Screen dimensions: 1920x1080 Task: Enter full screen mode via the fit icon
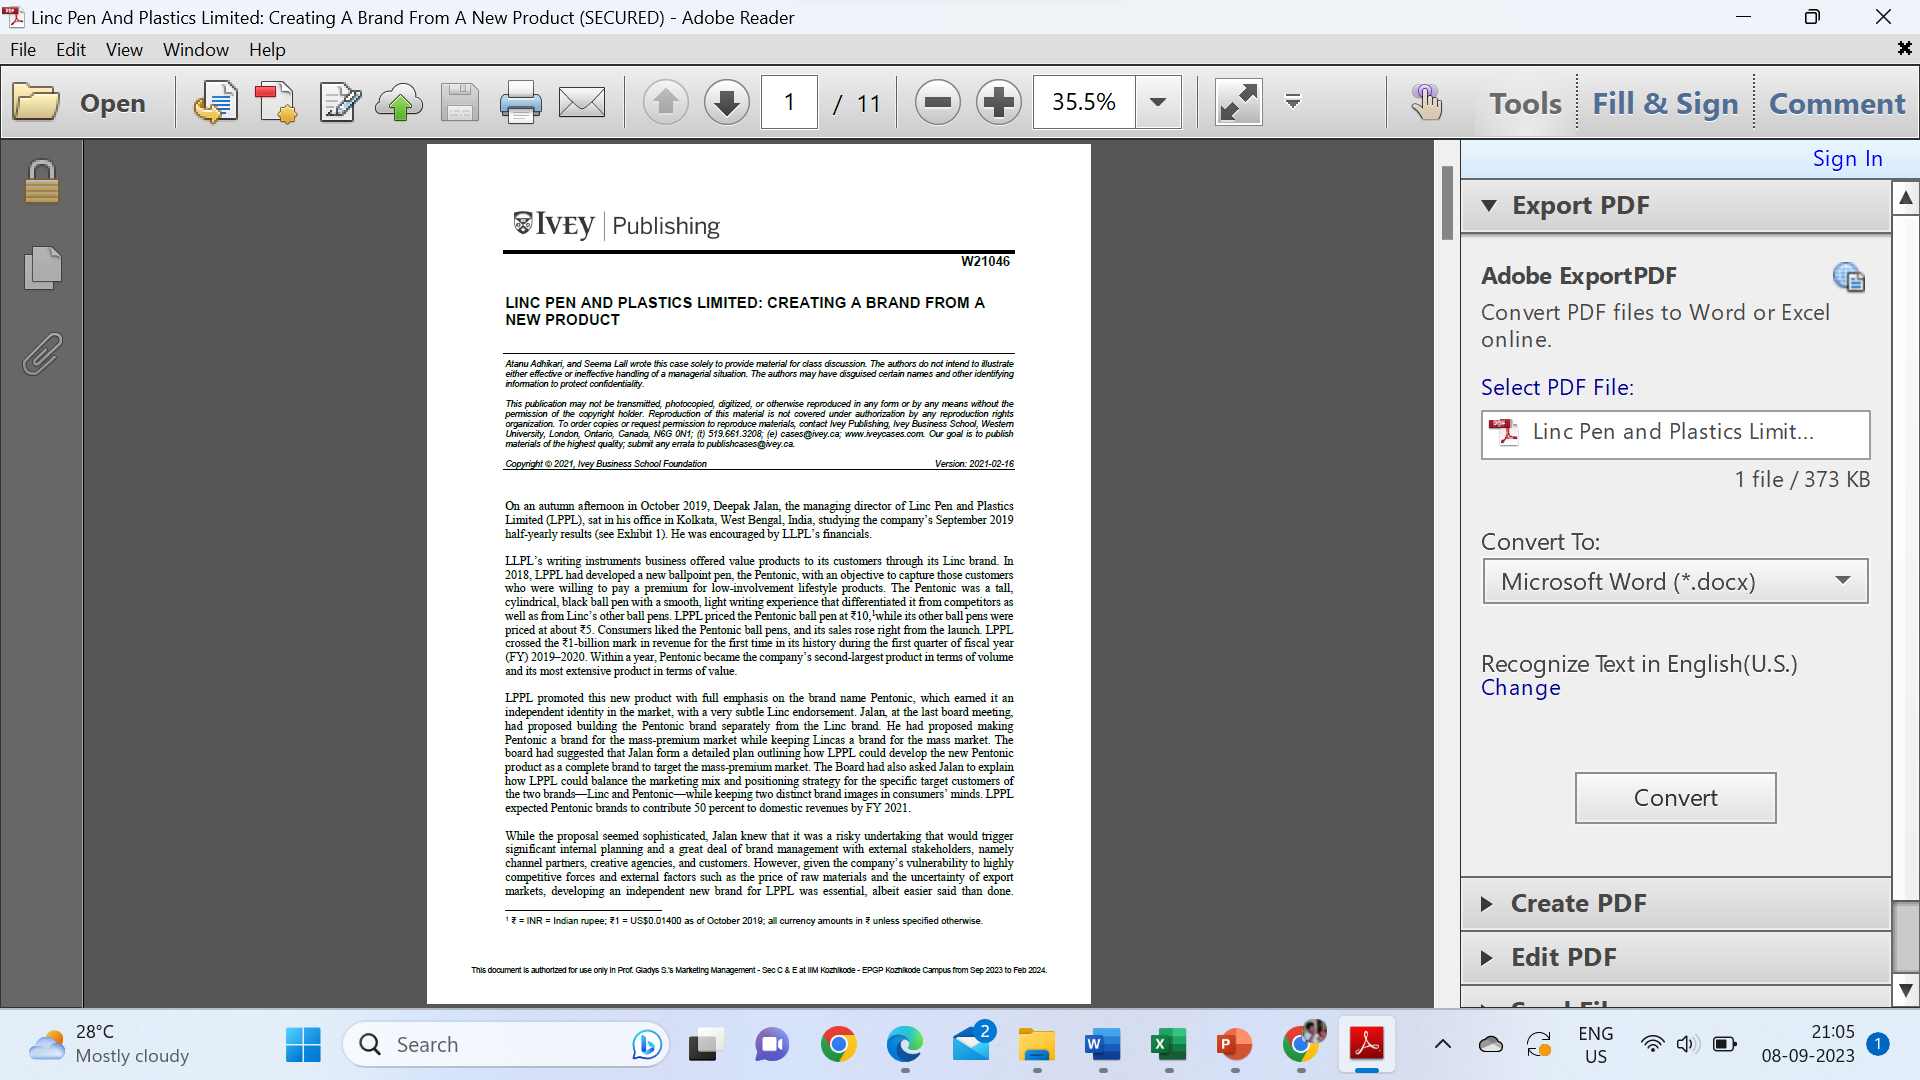(1238, 101)
